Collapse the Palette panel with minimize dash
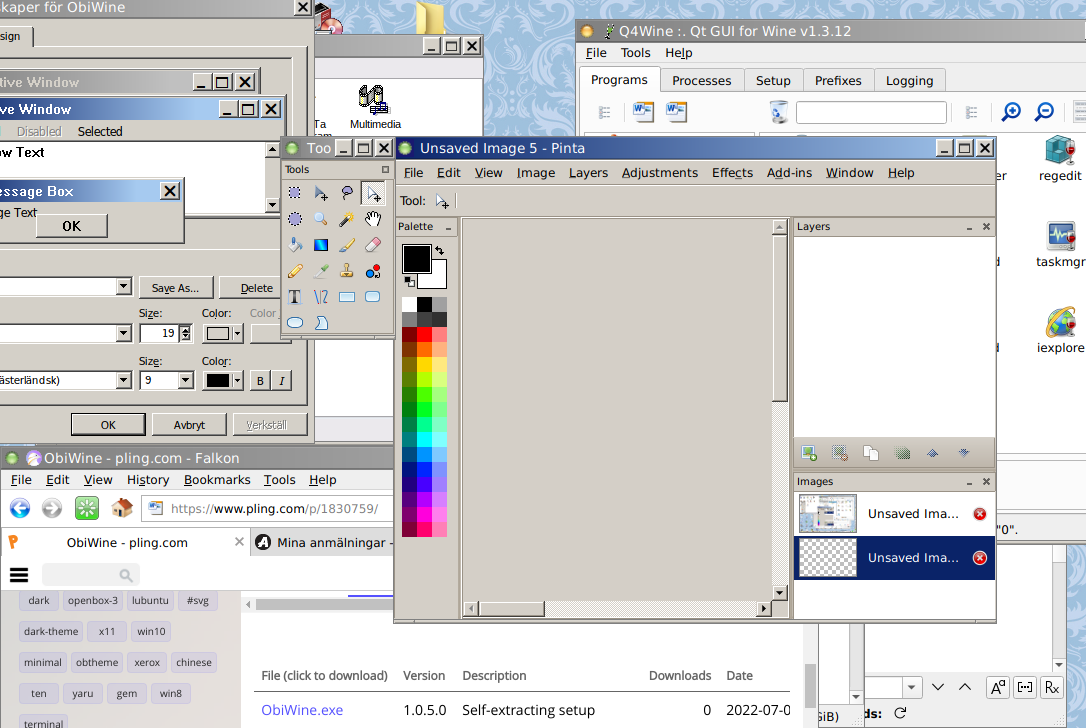 pos(448,227)
